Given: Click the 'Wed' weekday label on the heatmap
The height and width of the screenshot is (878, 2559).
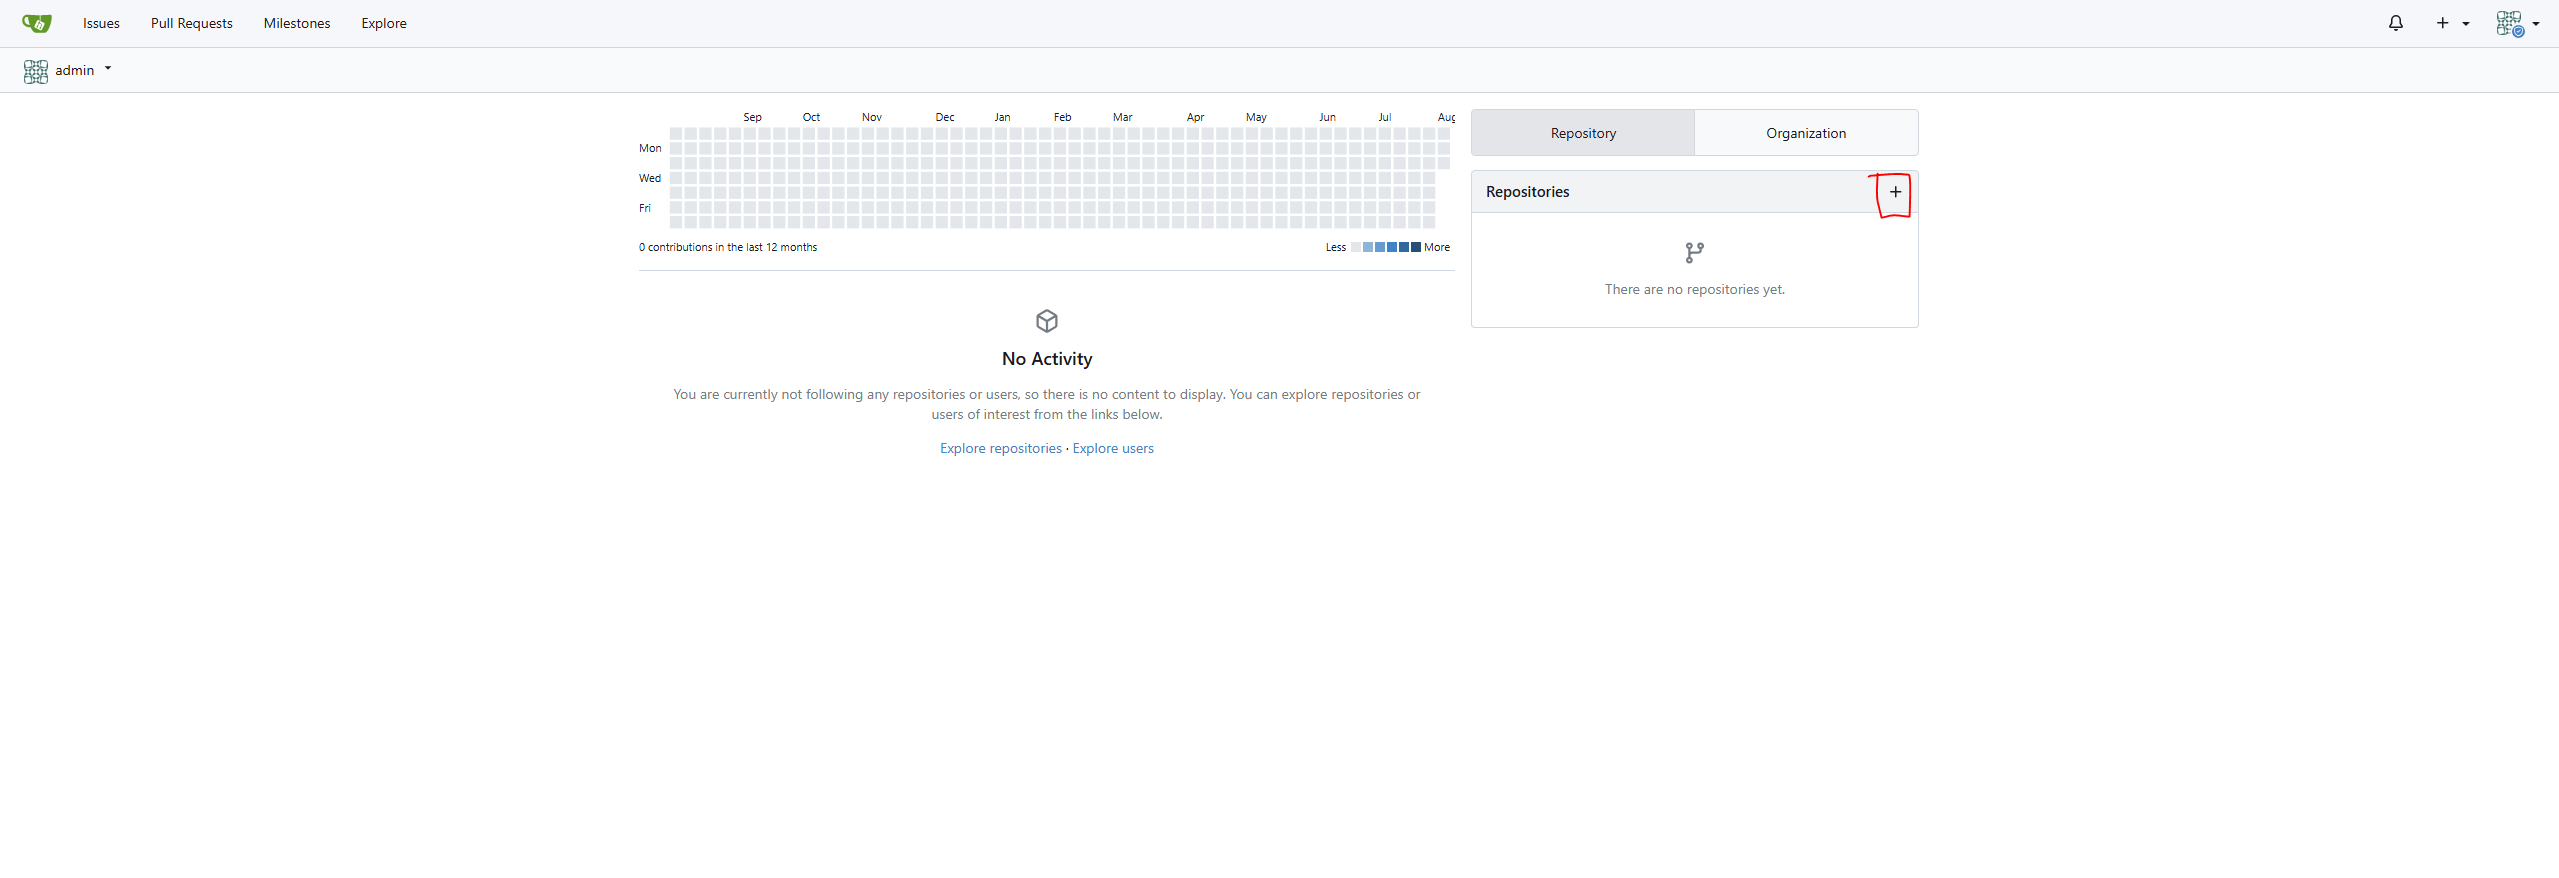Looking at the screenshot, I should pos(650,178).
